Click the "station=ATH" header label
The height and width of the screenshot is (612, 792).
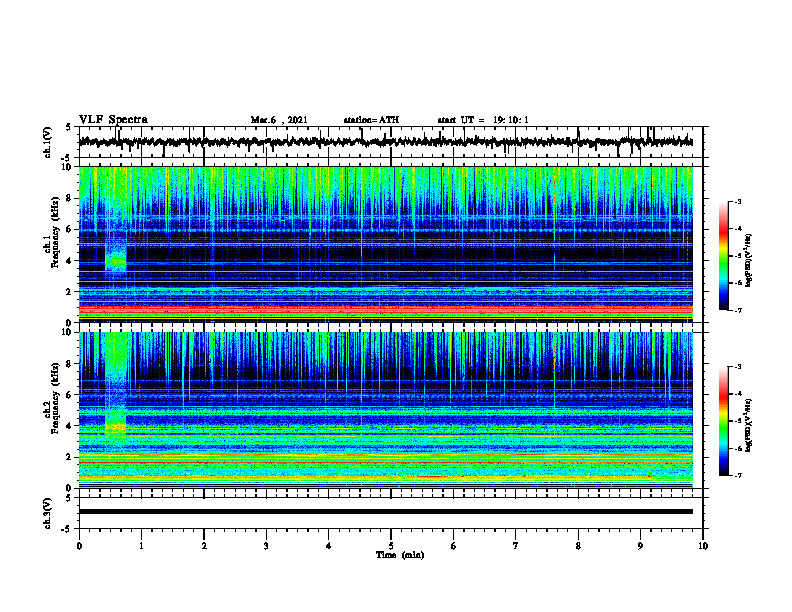[371, 120]
